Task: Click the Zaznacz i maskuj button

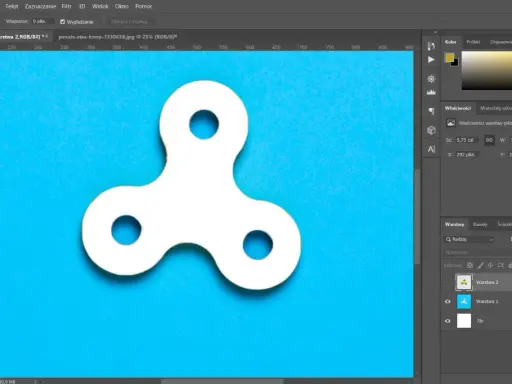Action: (131, 22)
